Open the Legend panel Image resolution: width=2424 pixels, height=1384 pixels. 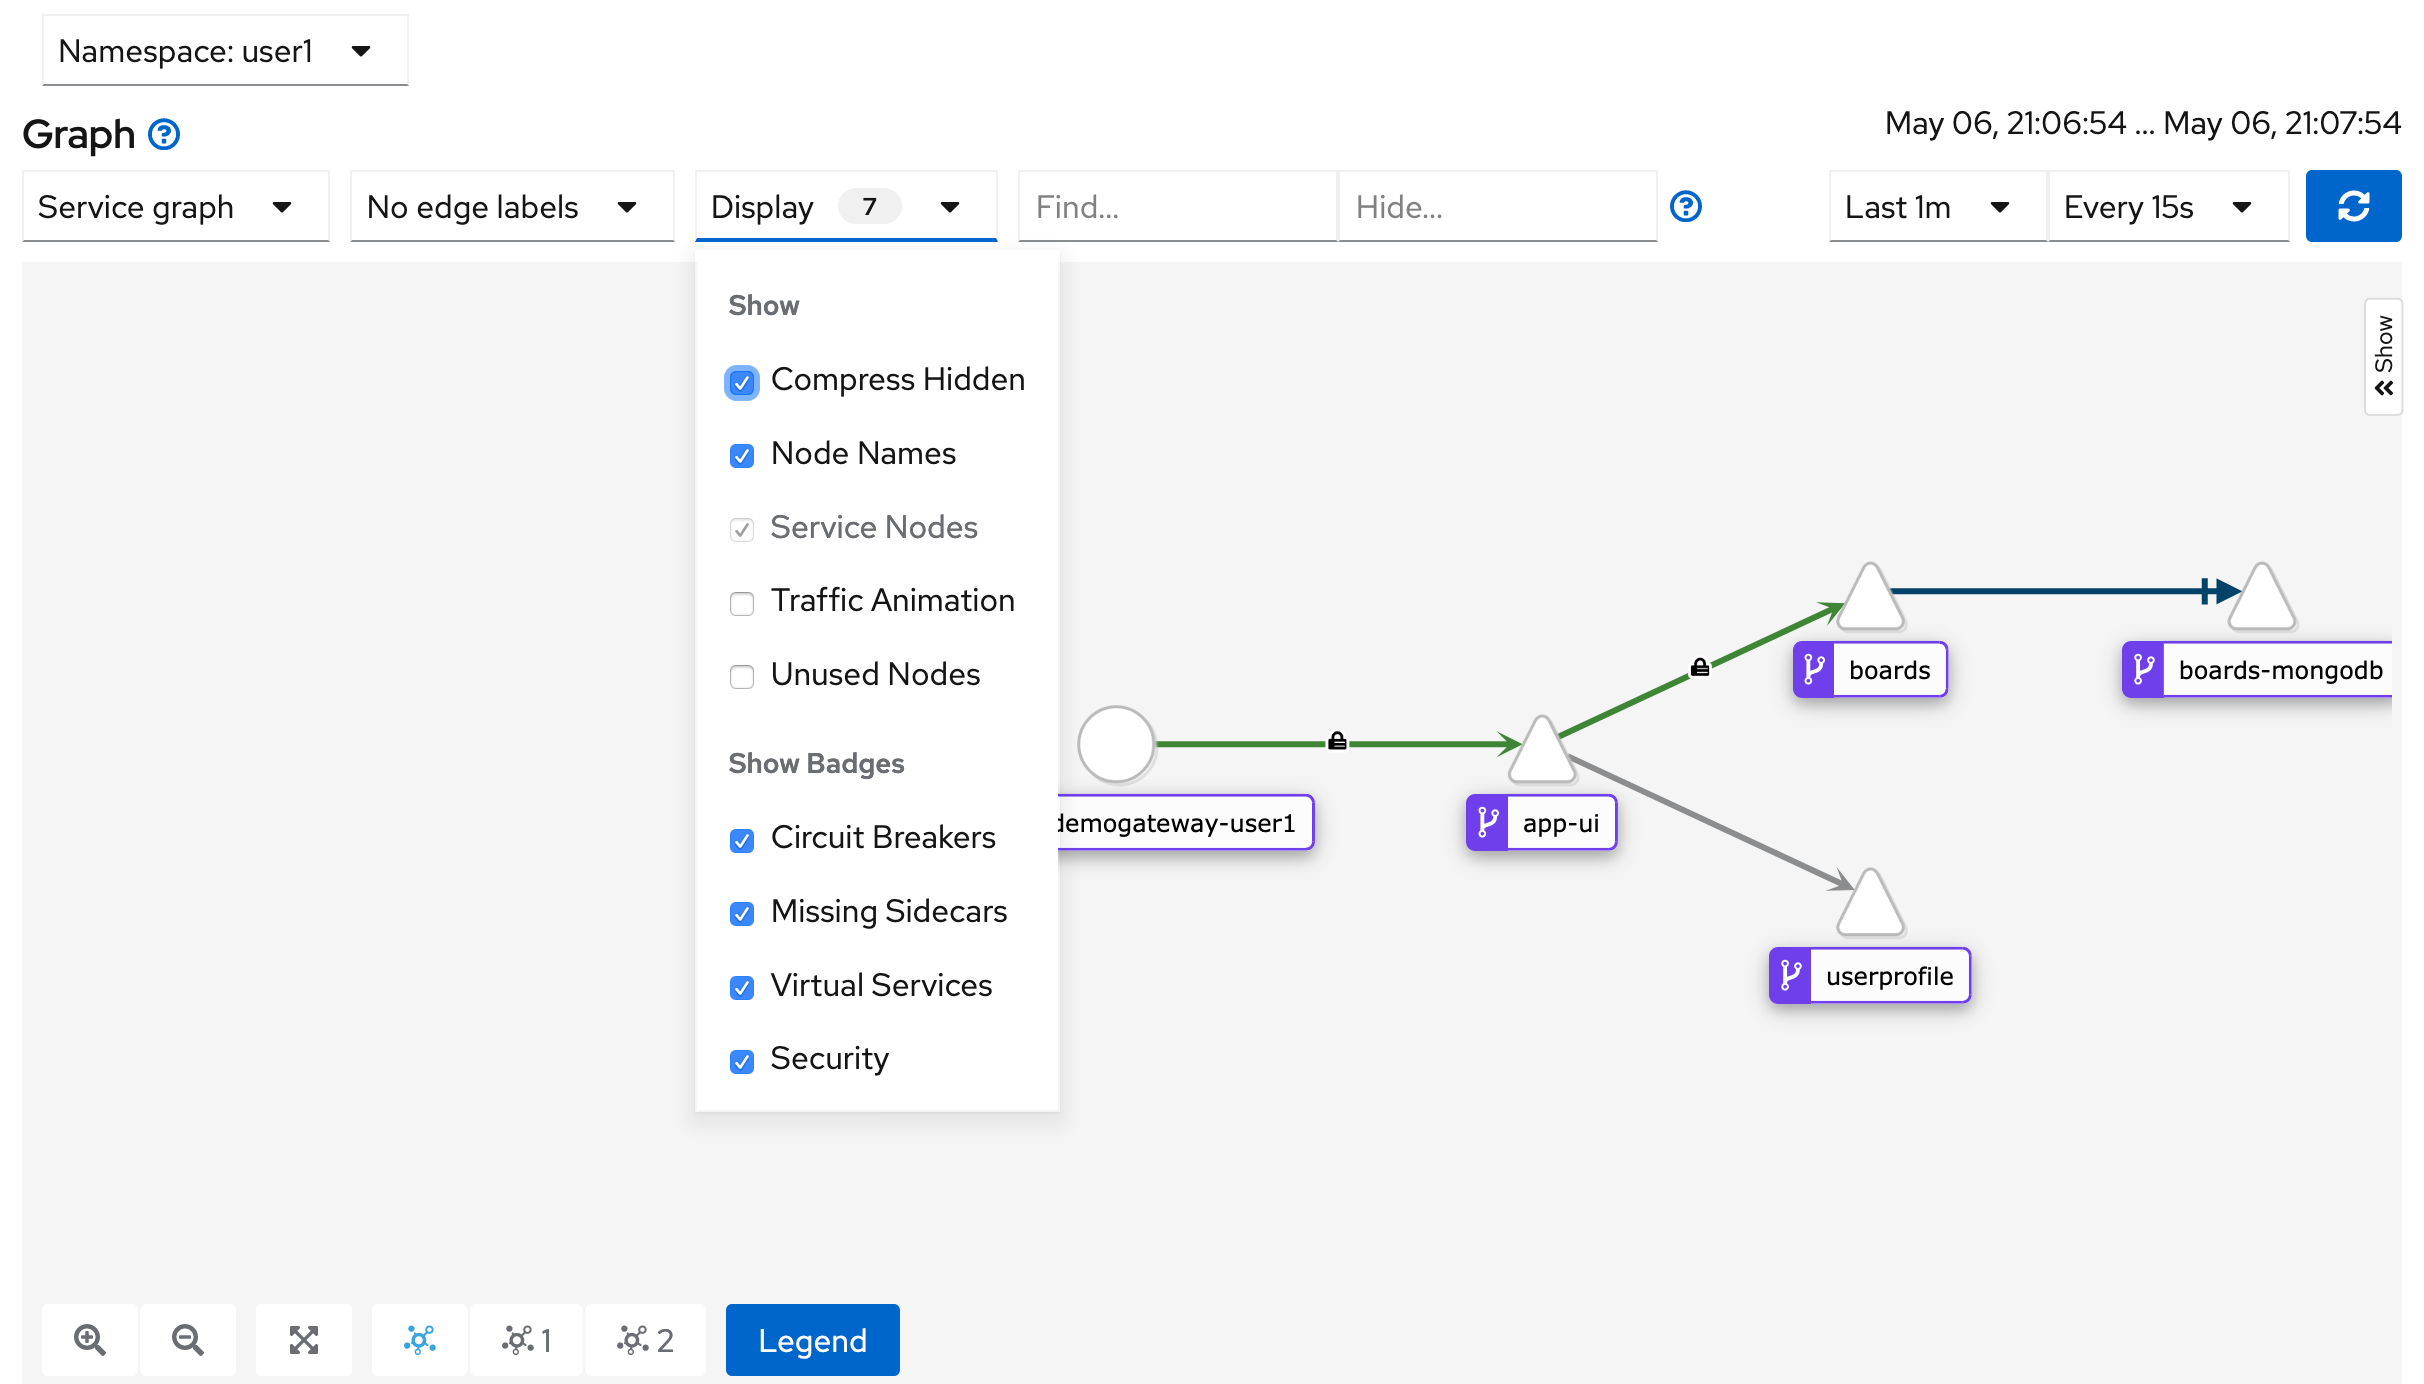point(812,1339)
